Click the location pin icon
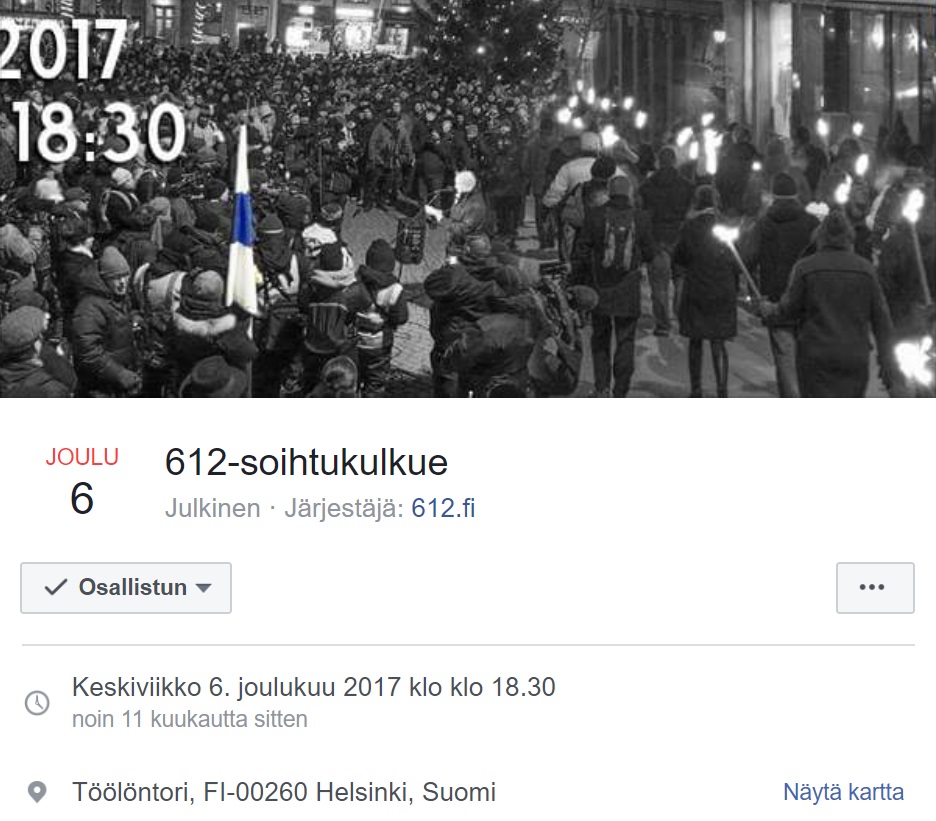This screenshot has height=821, width=936. 37,792
